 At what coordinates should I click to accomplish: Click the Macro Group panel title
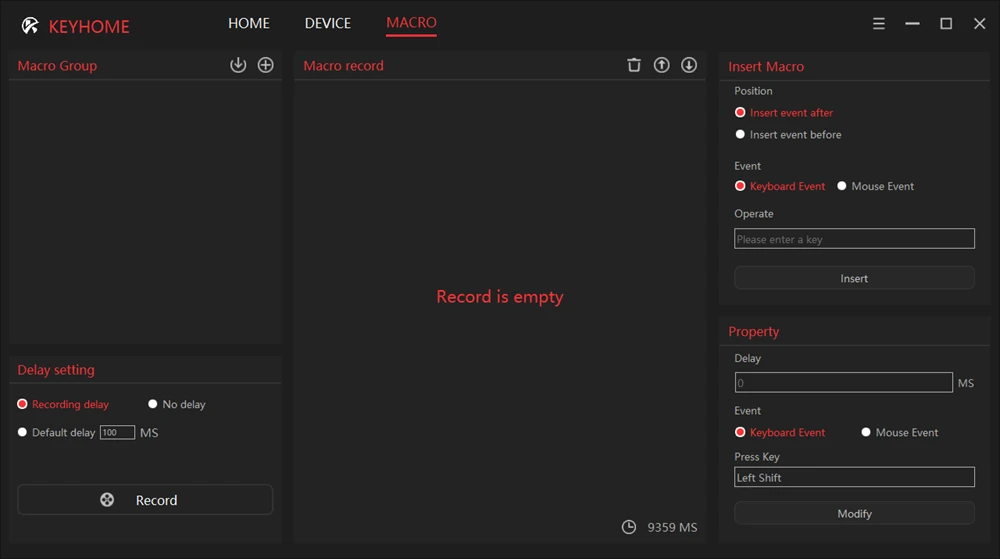click(x=57, y=66)
